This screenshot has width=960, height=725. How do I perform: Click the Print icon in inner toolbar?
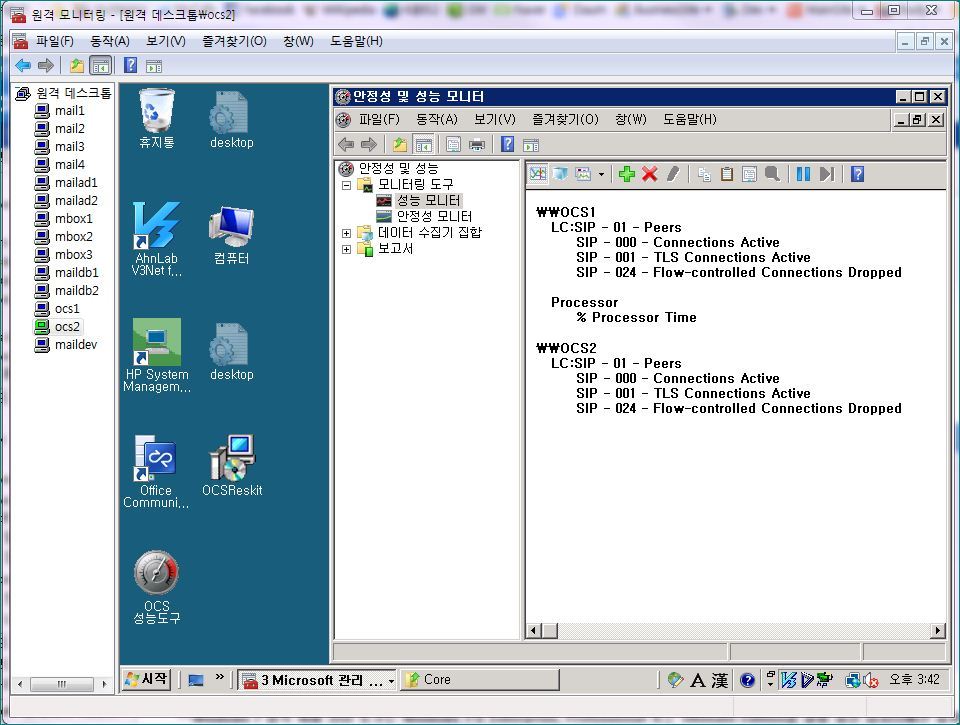pos(477,145)
